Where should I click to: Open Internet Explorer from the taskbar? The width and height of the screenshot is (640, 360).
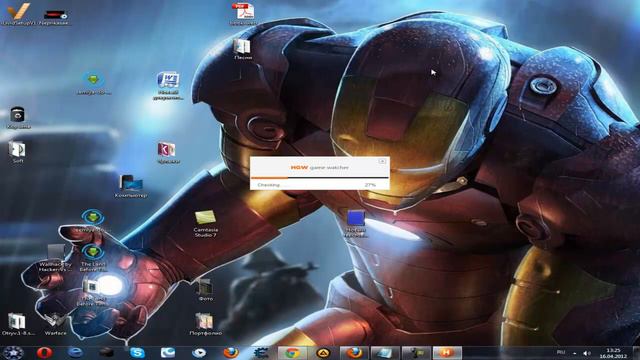click(76, 353)
